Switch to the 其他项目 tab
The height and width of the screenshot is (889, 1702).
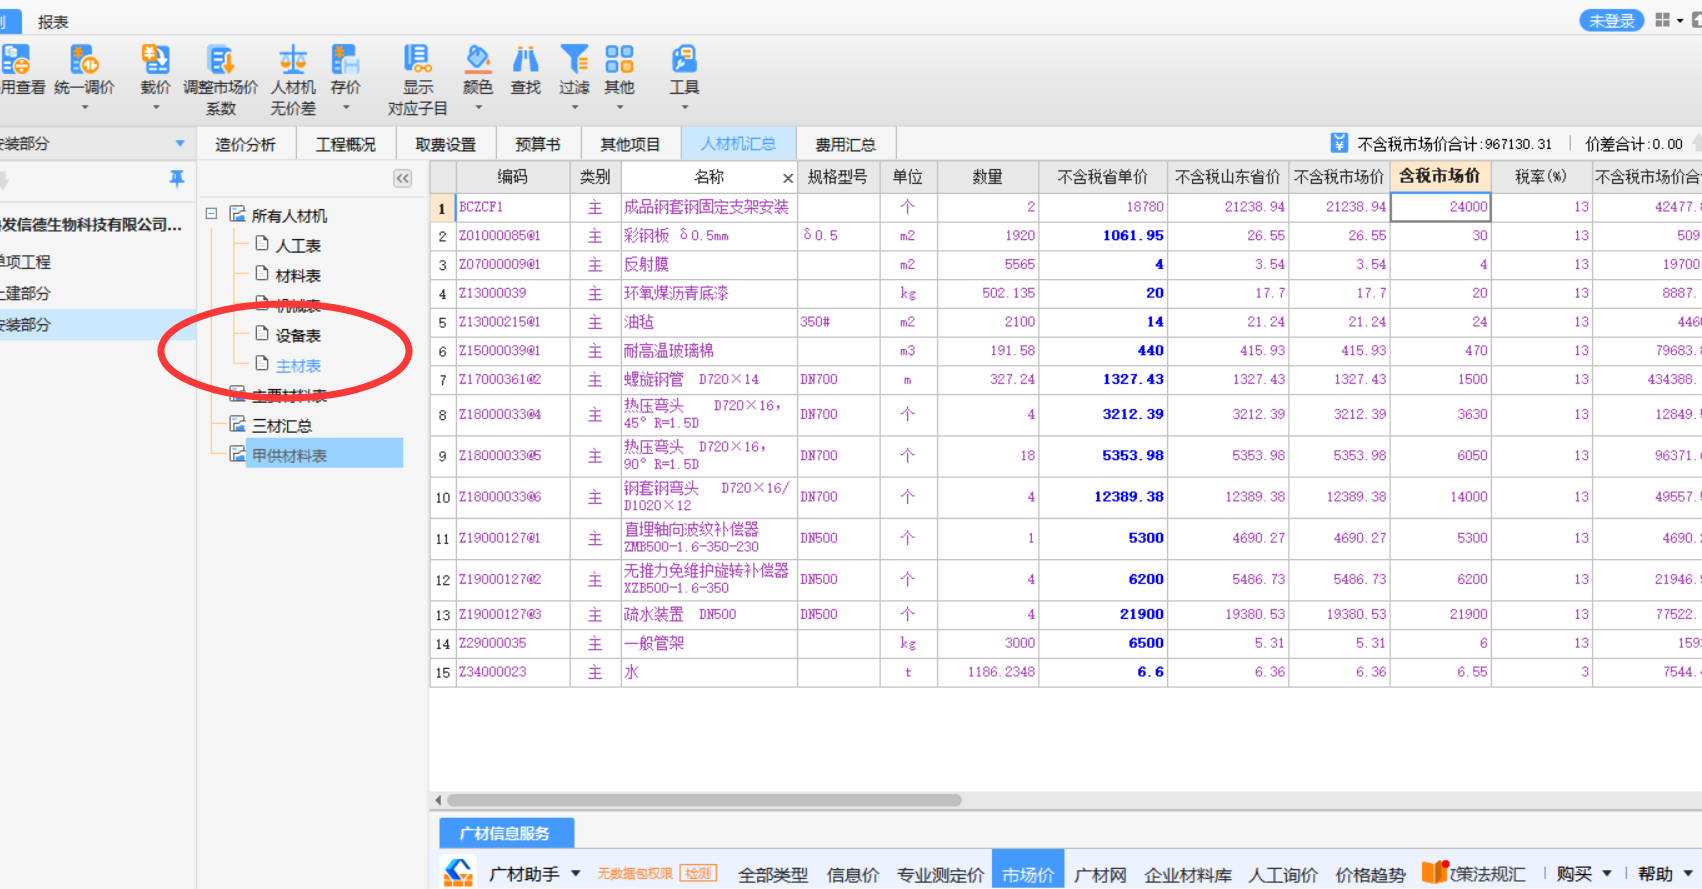pyautogui.click(x=630, y=144)
